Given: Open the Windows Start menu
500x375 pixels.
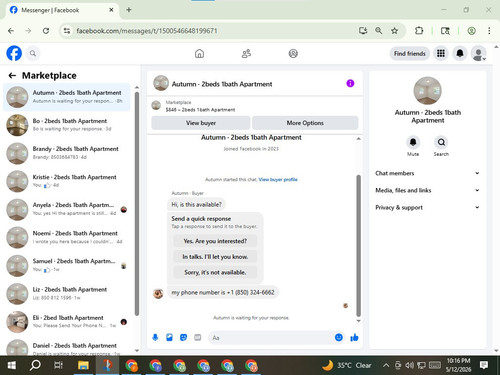Looking at the screenshot, I should pos(12,365).
